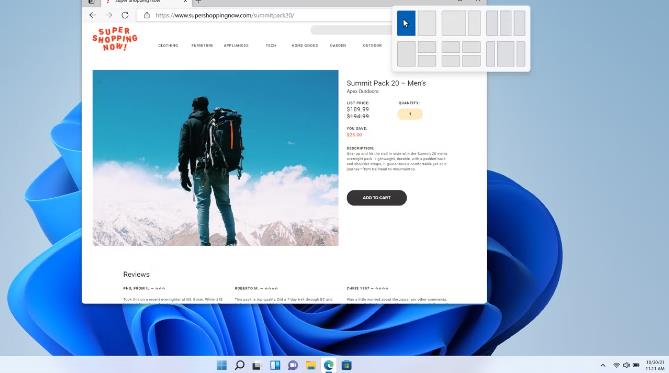Snap to top-left quadrant of four-grid layout
Screen dimensions: 669x373
451,47
